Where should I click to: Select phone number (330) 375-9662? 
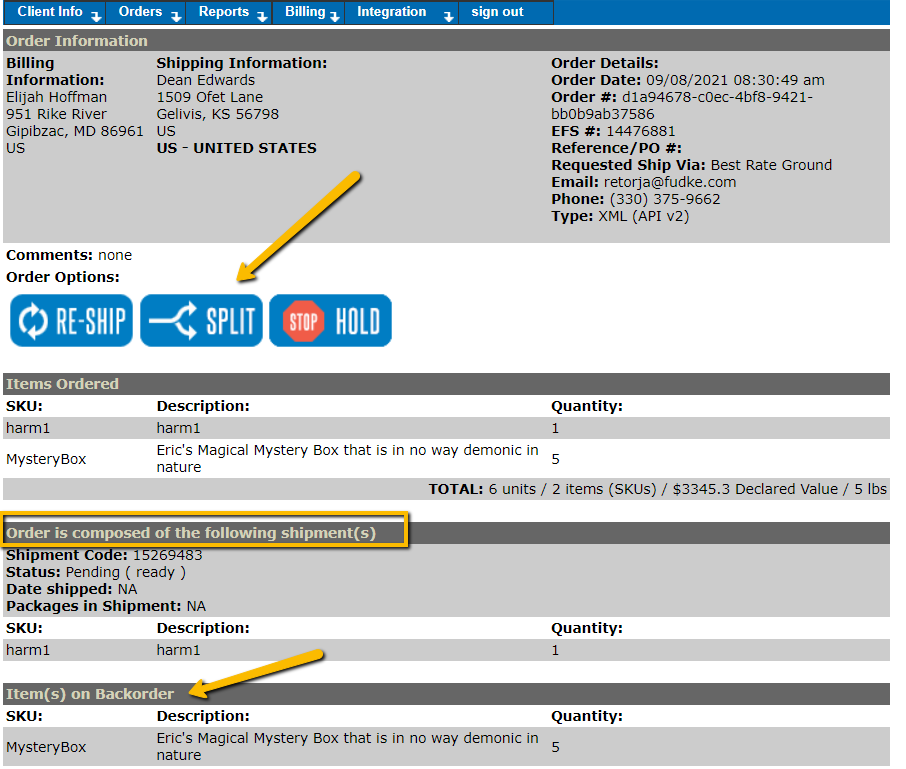pyautogui.click(x=665, y=199)
